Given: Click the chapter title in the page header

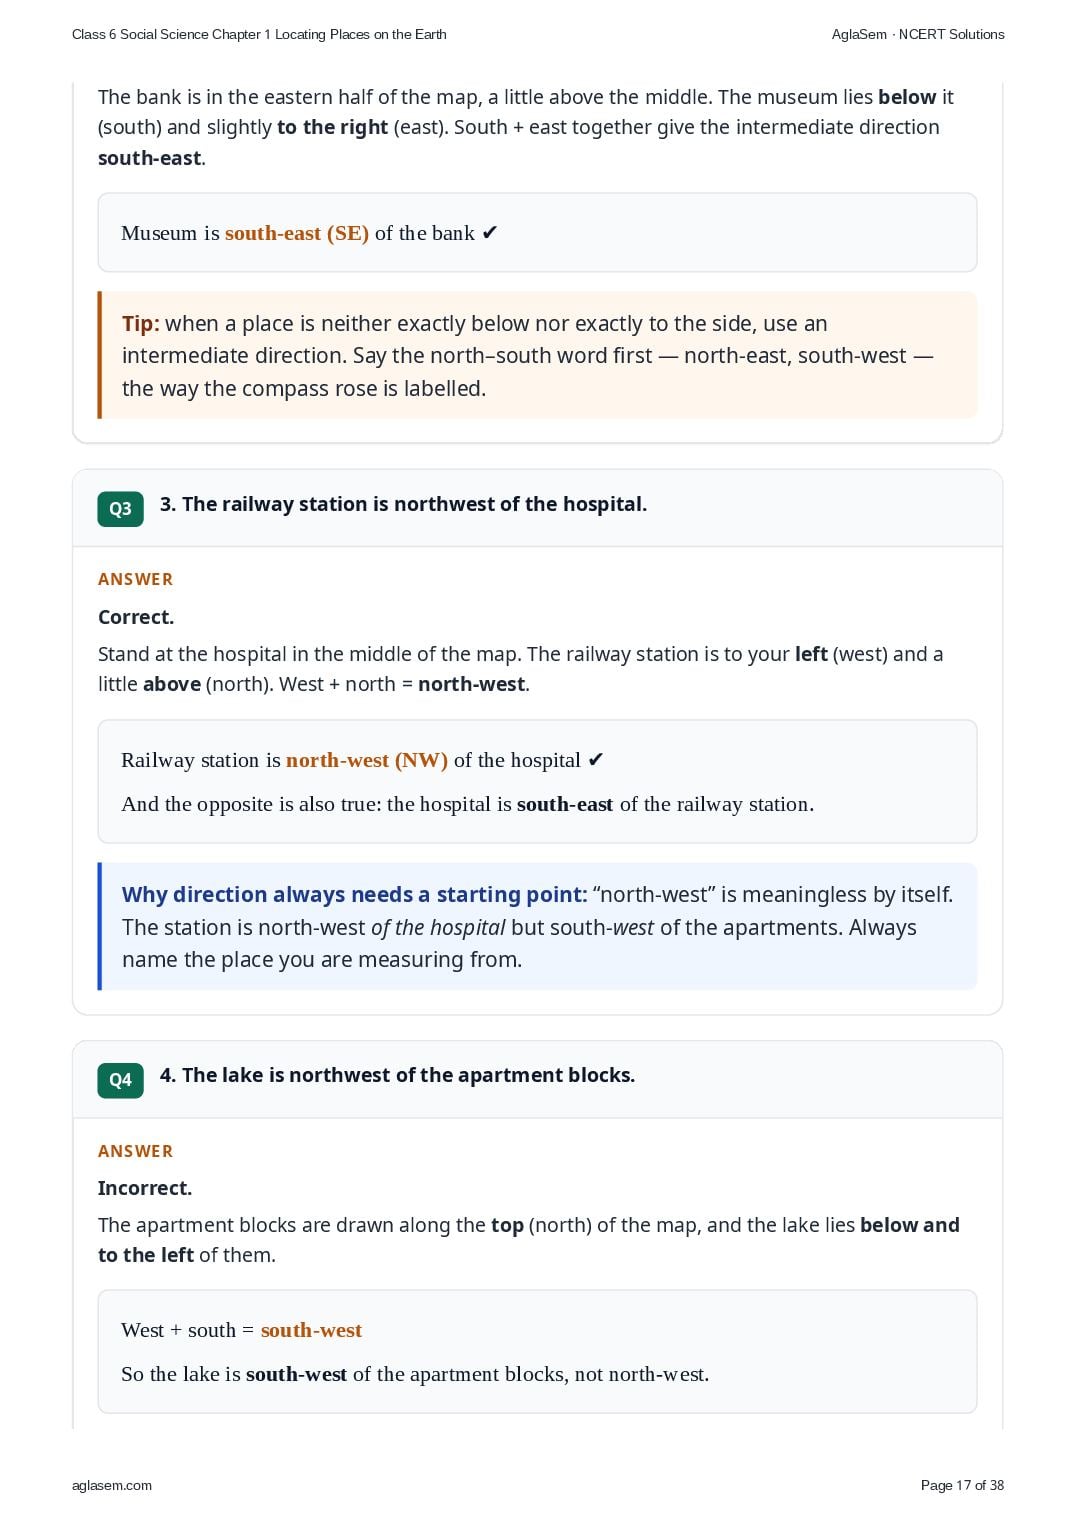Looking at the screenshot, I should pos(259,34).
